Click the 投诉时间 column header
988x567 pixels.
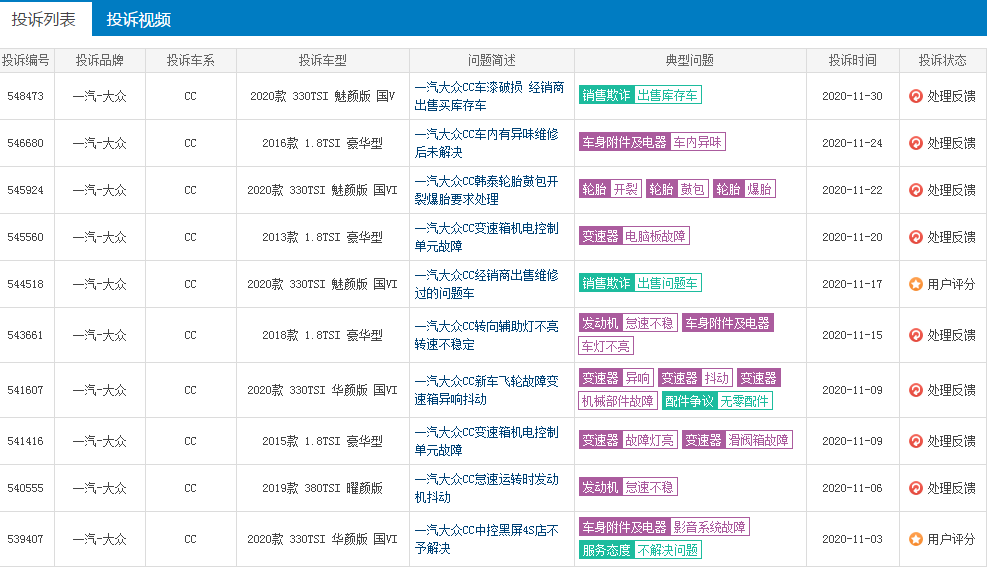pos(853,60)
